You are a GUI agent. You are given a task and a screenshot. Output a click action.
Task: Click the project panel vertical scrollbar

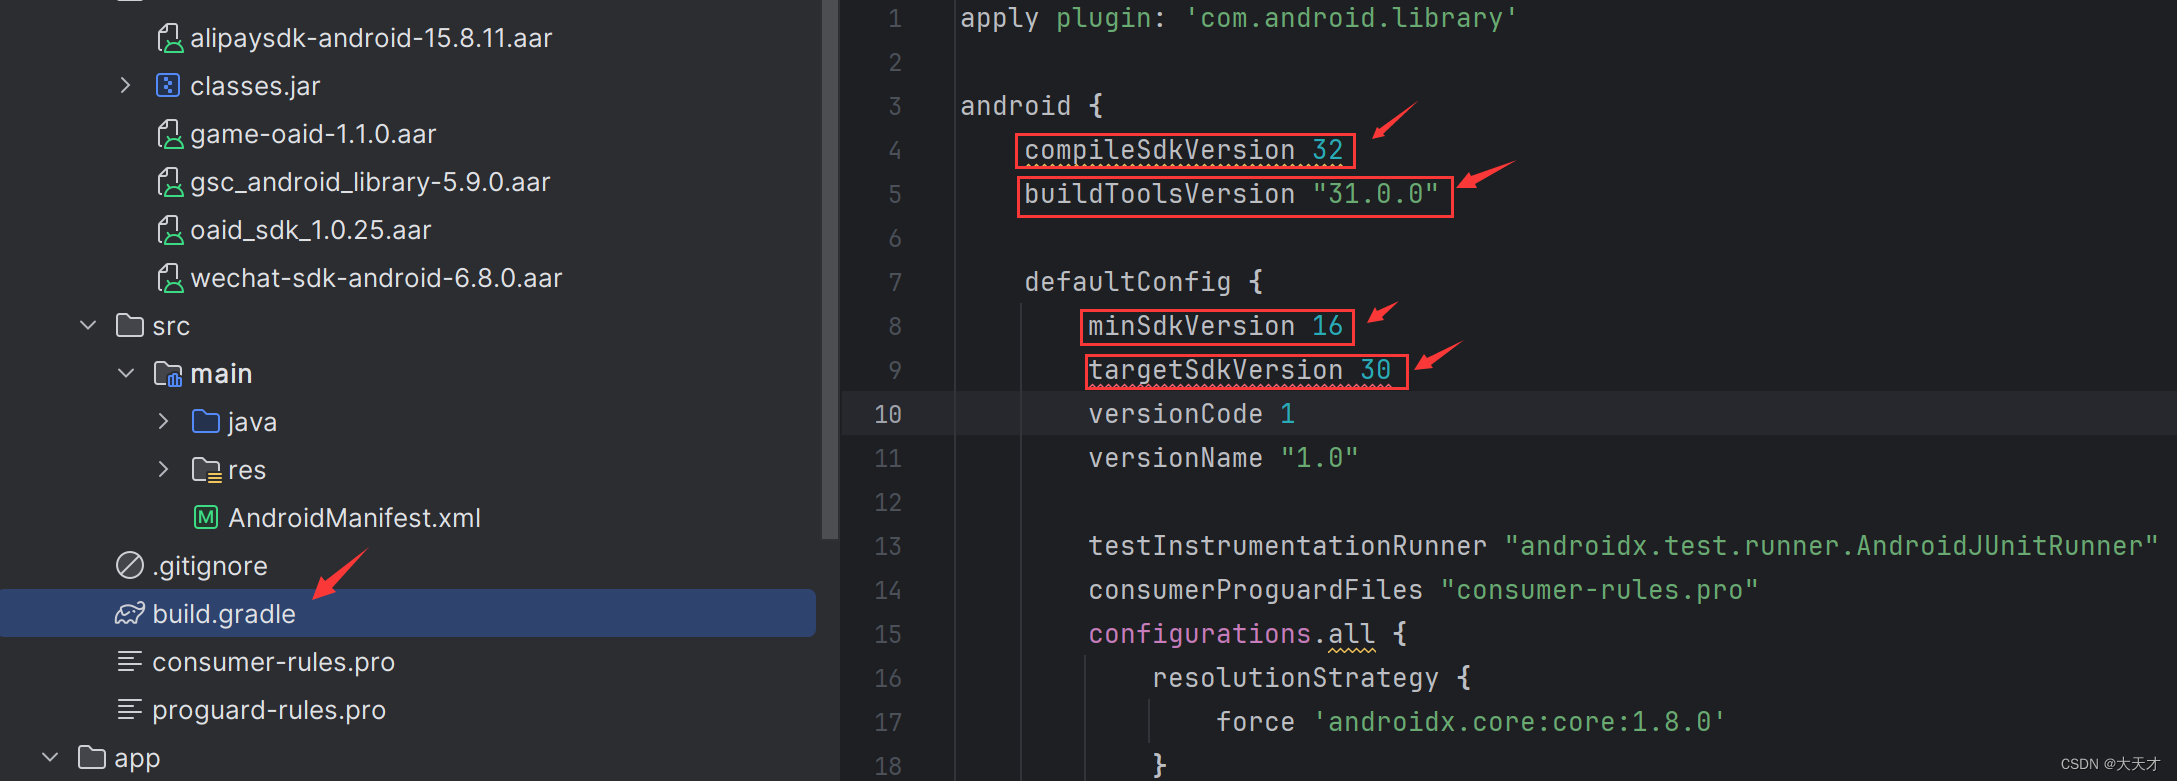(x=829, y=270)
